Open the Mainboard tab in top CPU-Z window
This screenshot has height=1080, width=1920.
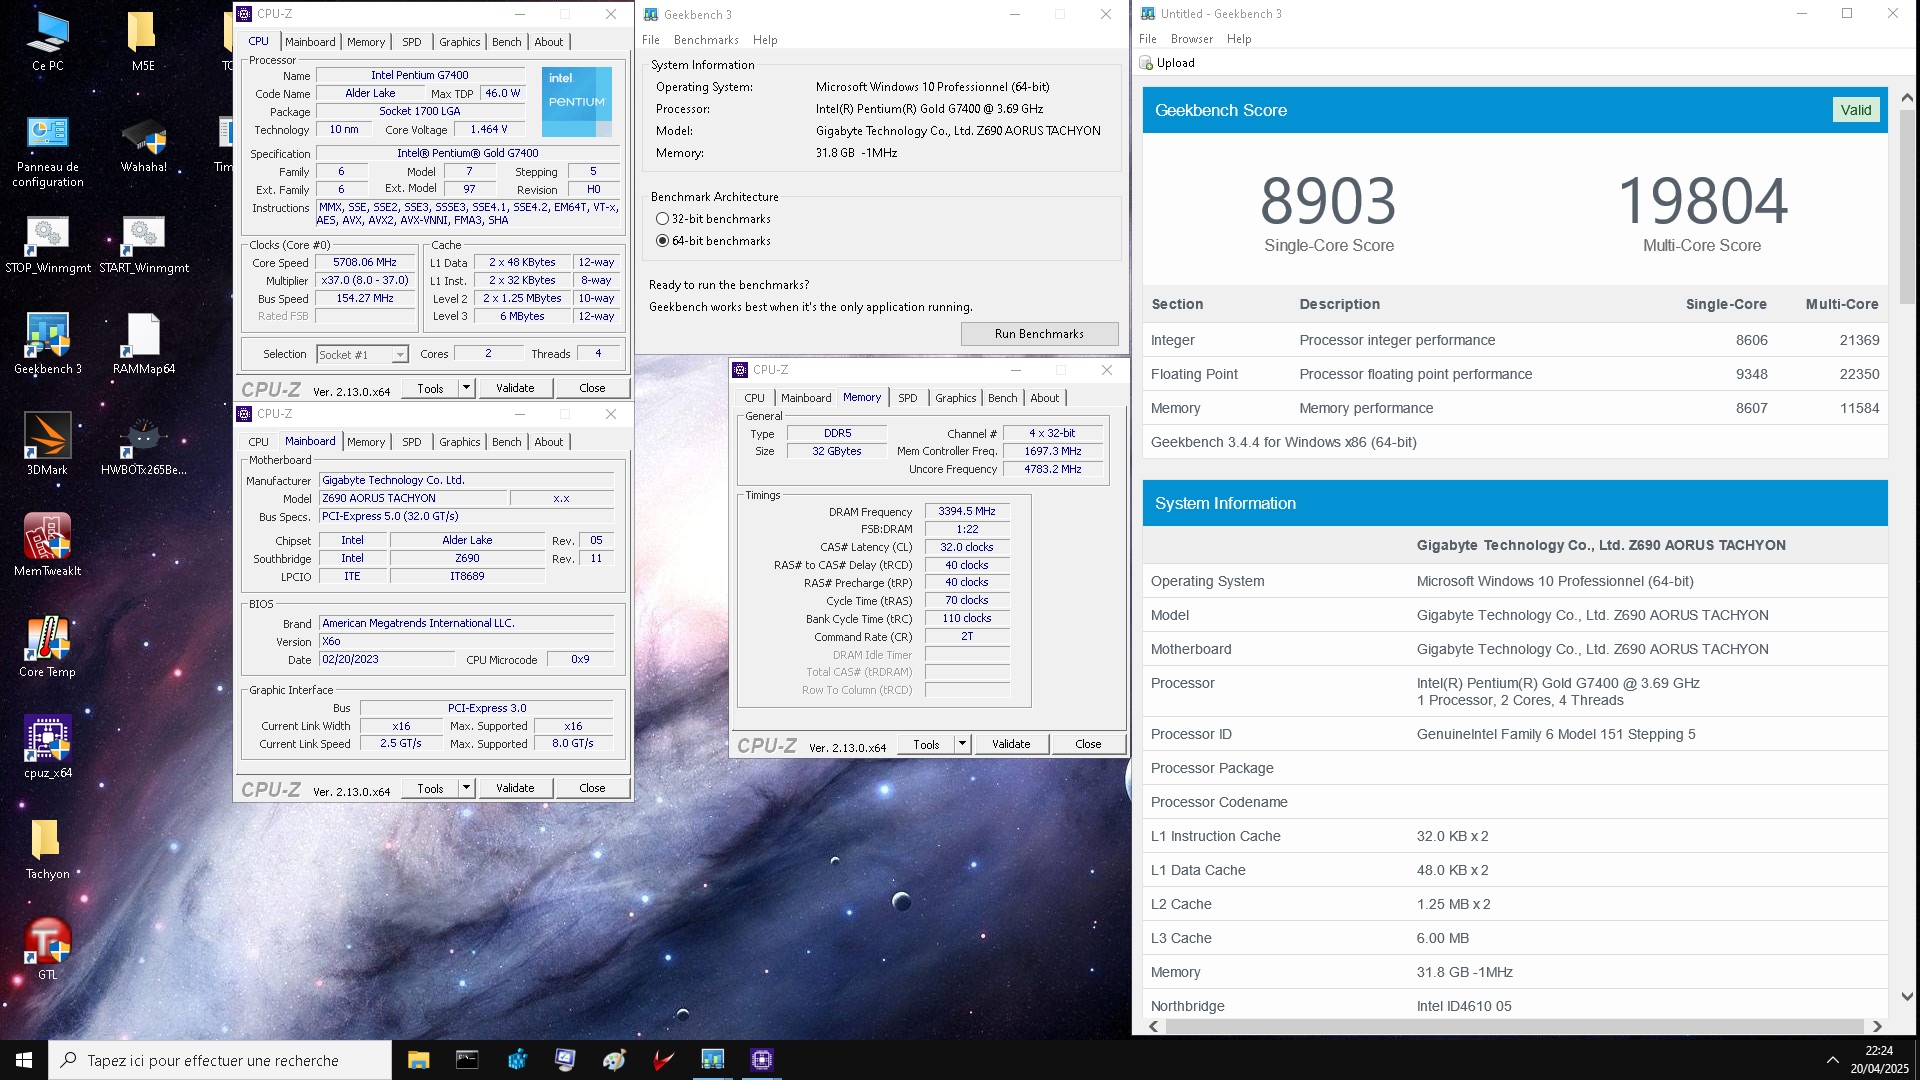tap(310, 42)
